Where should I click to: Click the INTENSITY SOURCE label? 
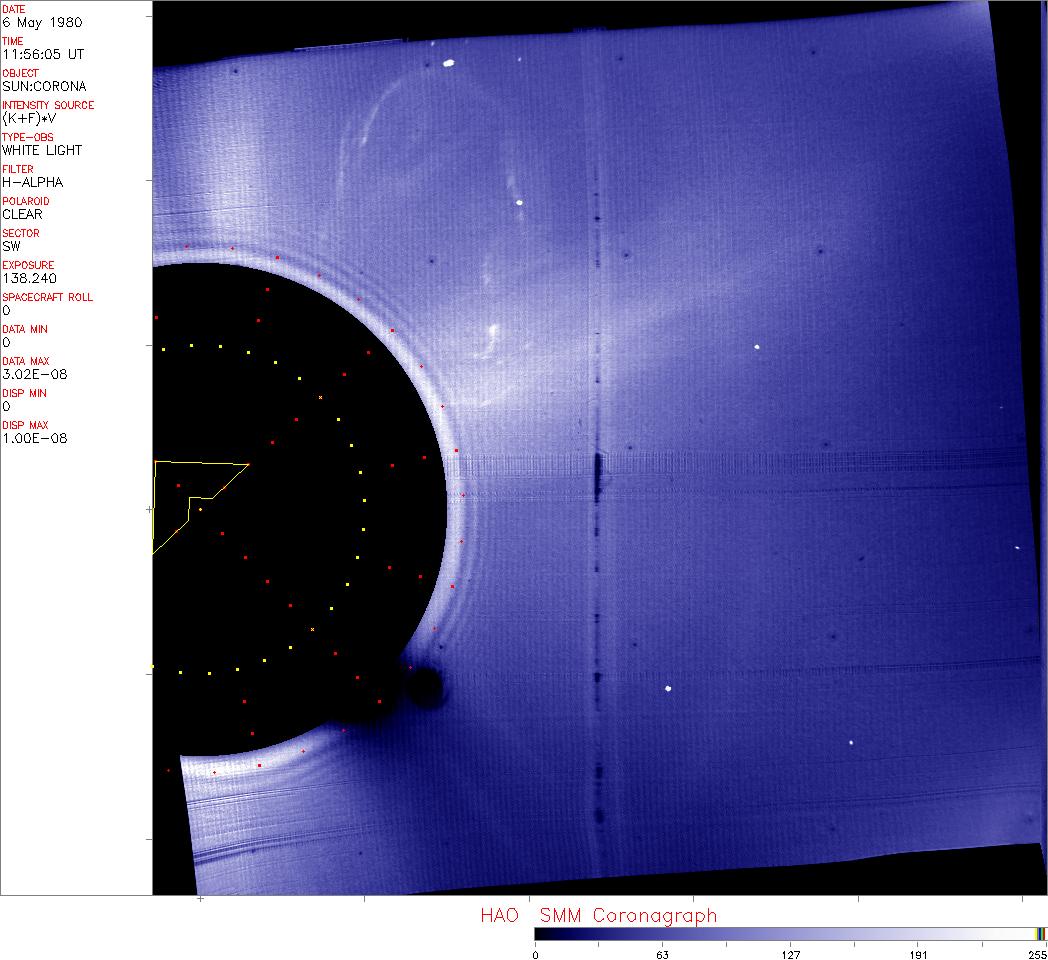(x=48, y=105)
